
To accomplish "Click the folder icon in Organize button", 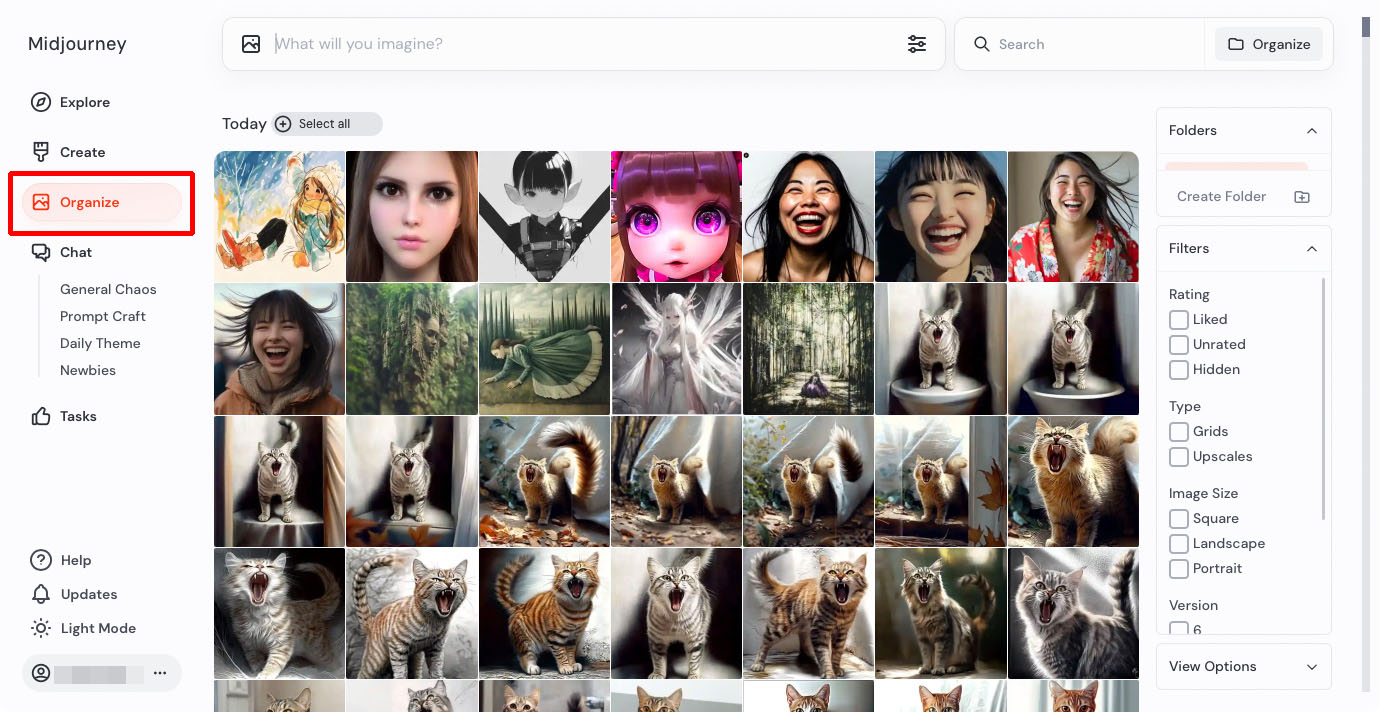I will (1236, 44).
